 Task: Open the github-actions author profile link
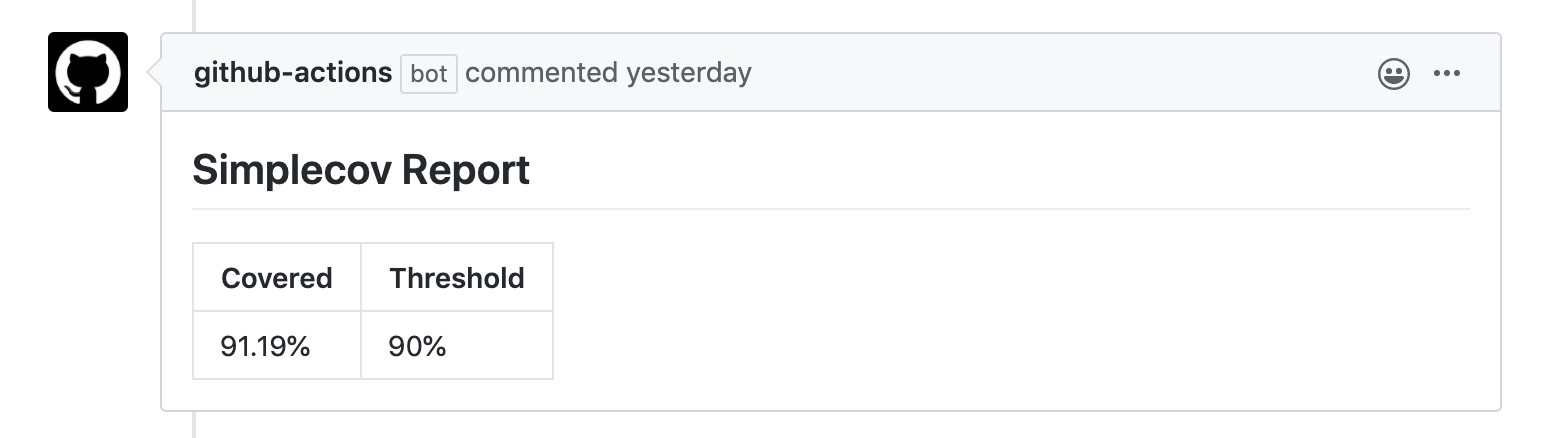tap(293, 73)
